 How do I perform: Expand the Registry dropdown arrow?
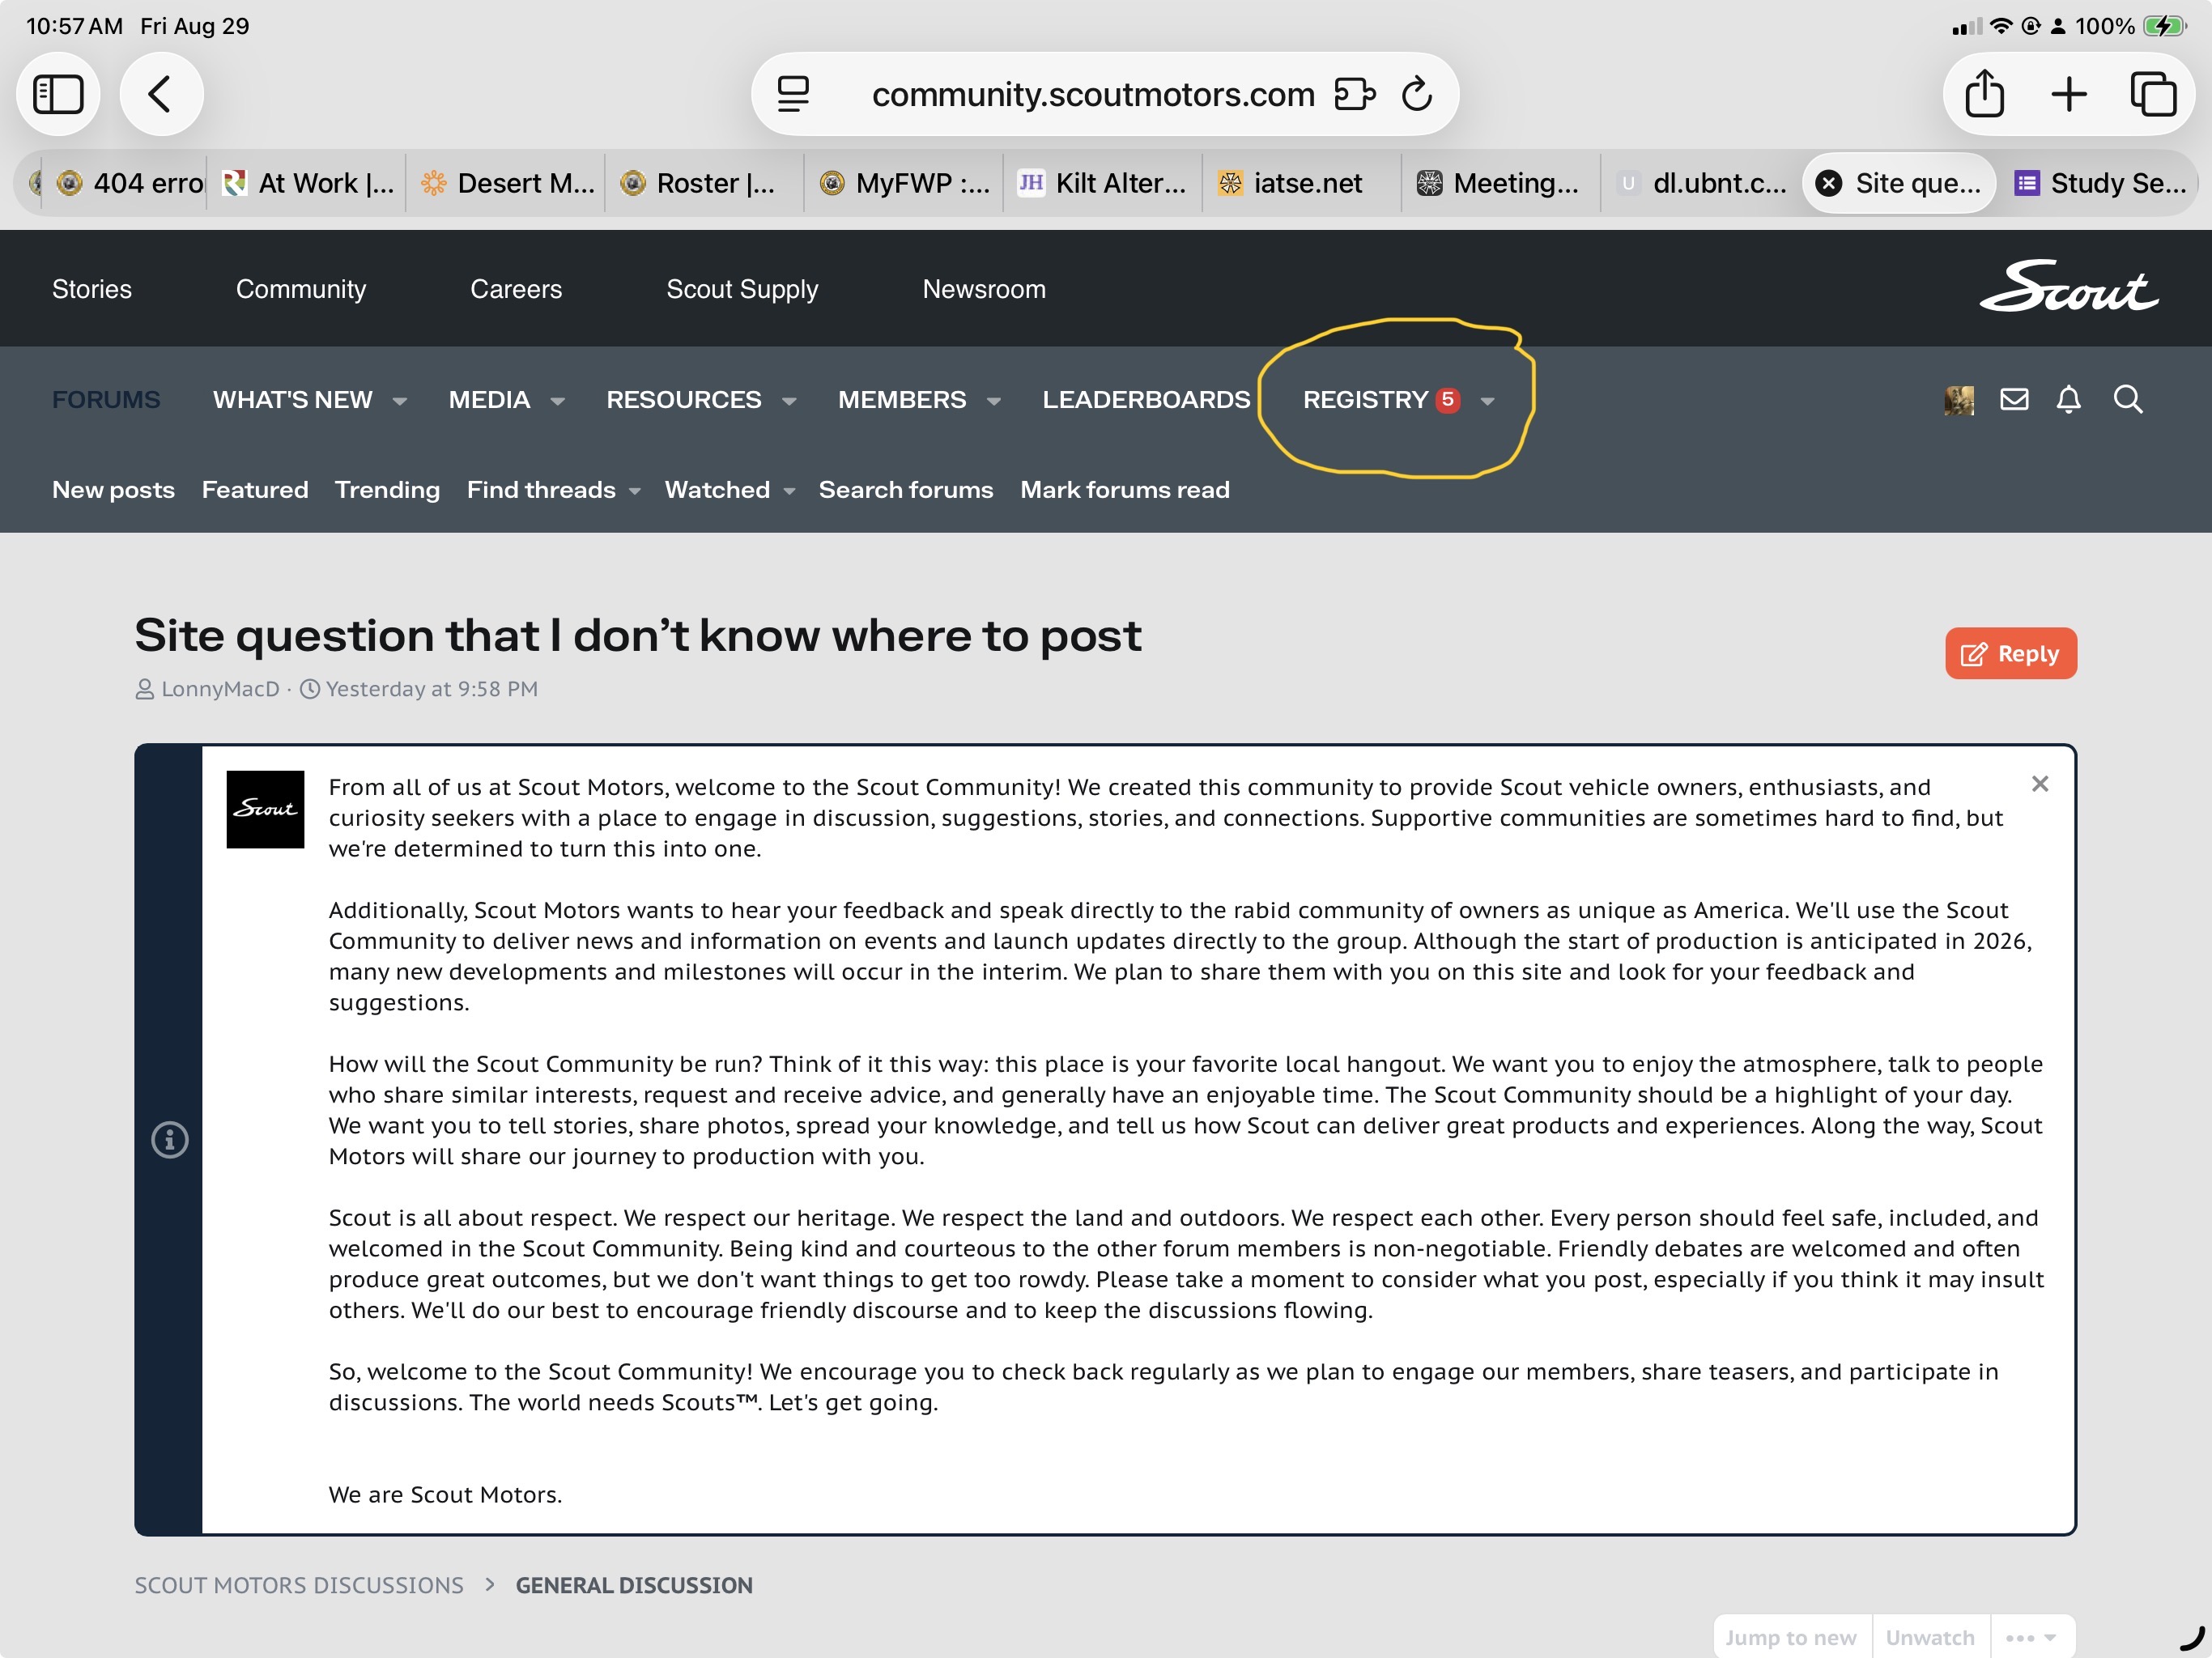click(1487, 401)
